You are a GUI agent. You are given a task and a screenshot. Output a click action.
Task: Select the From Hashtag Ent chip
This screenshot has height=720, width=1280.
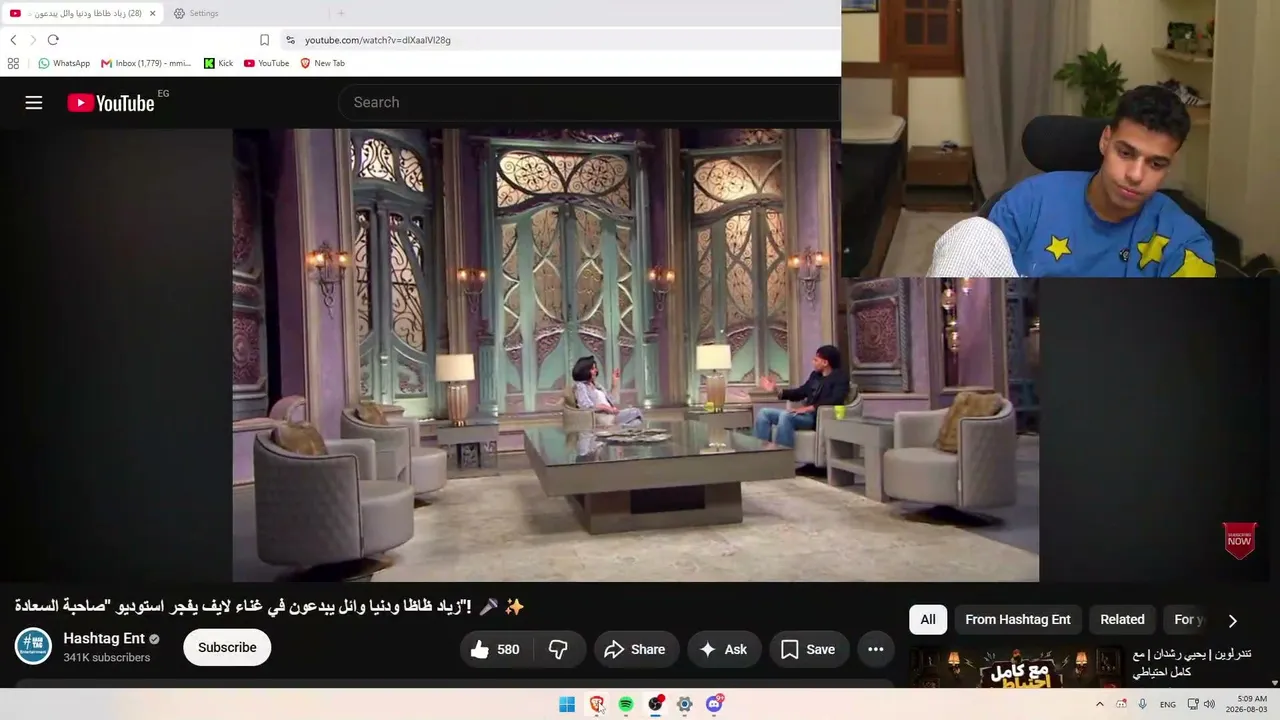point(1018,619)
